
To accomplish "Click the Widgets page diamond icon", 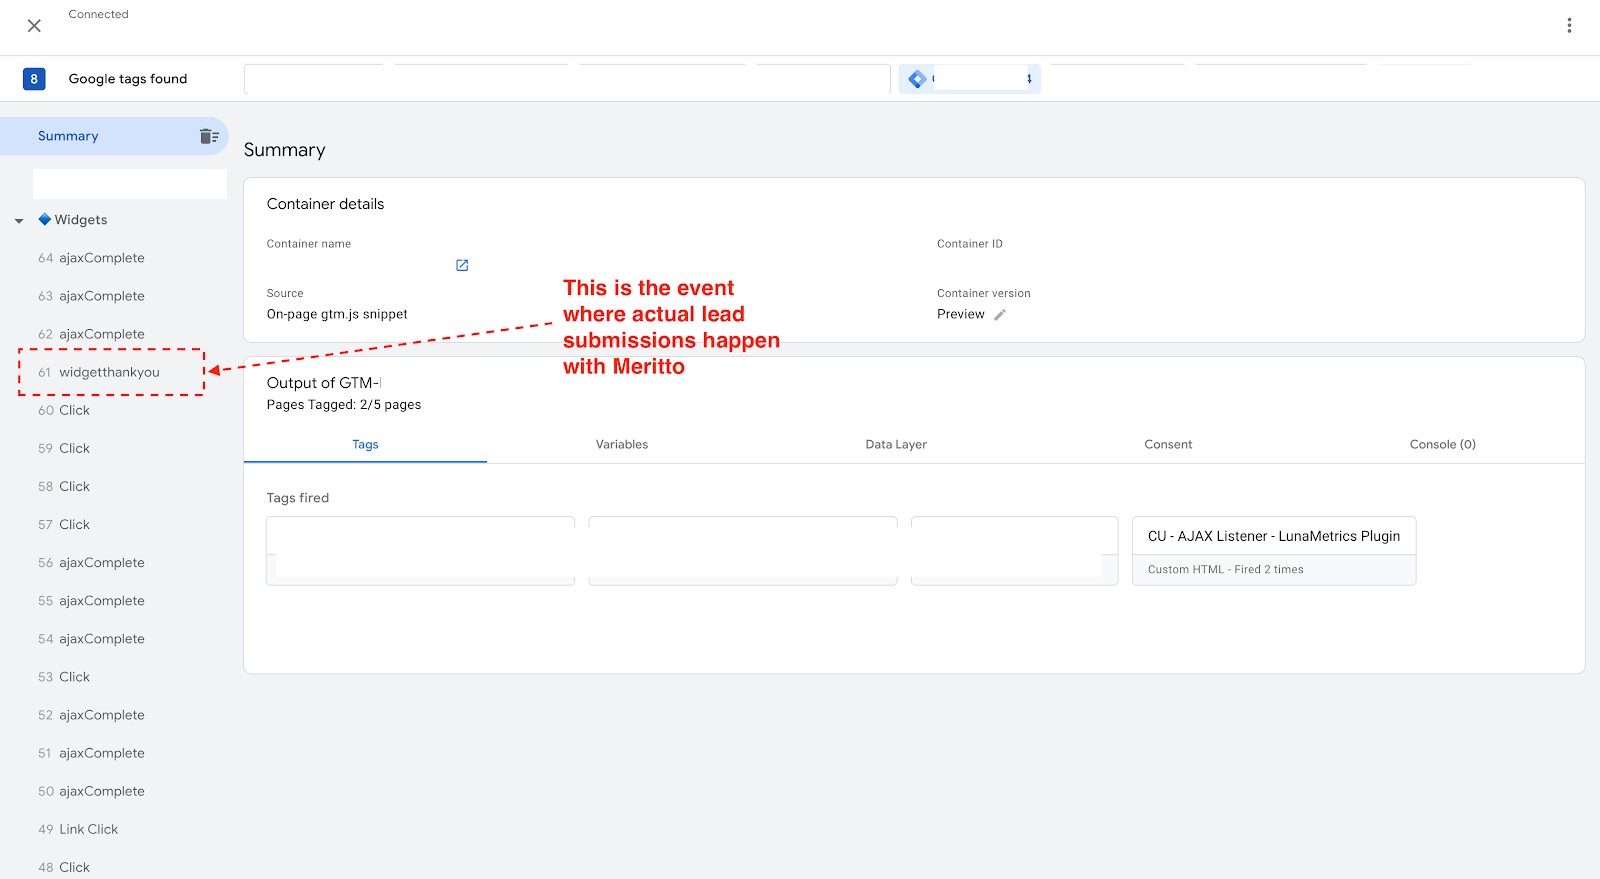I will coord(44,220).
